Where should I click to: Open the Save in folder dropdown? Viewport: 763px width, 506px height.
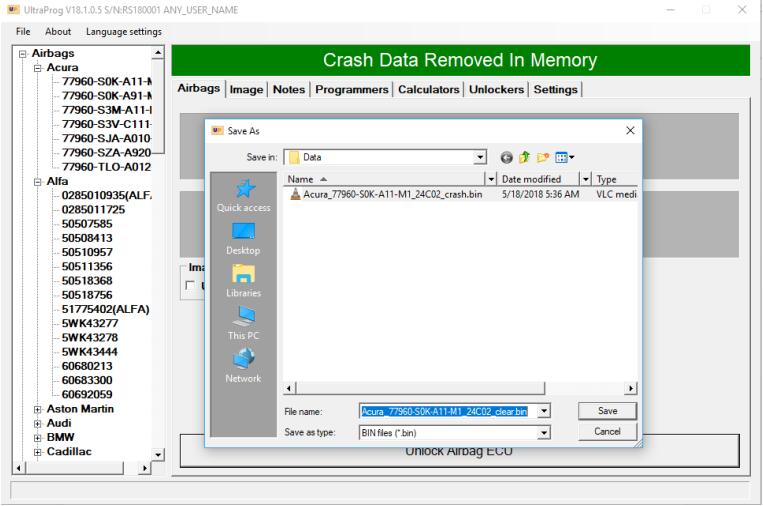tap(480, 157)
